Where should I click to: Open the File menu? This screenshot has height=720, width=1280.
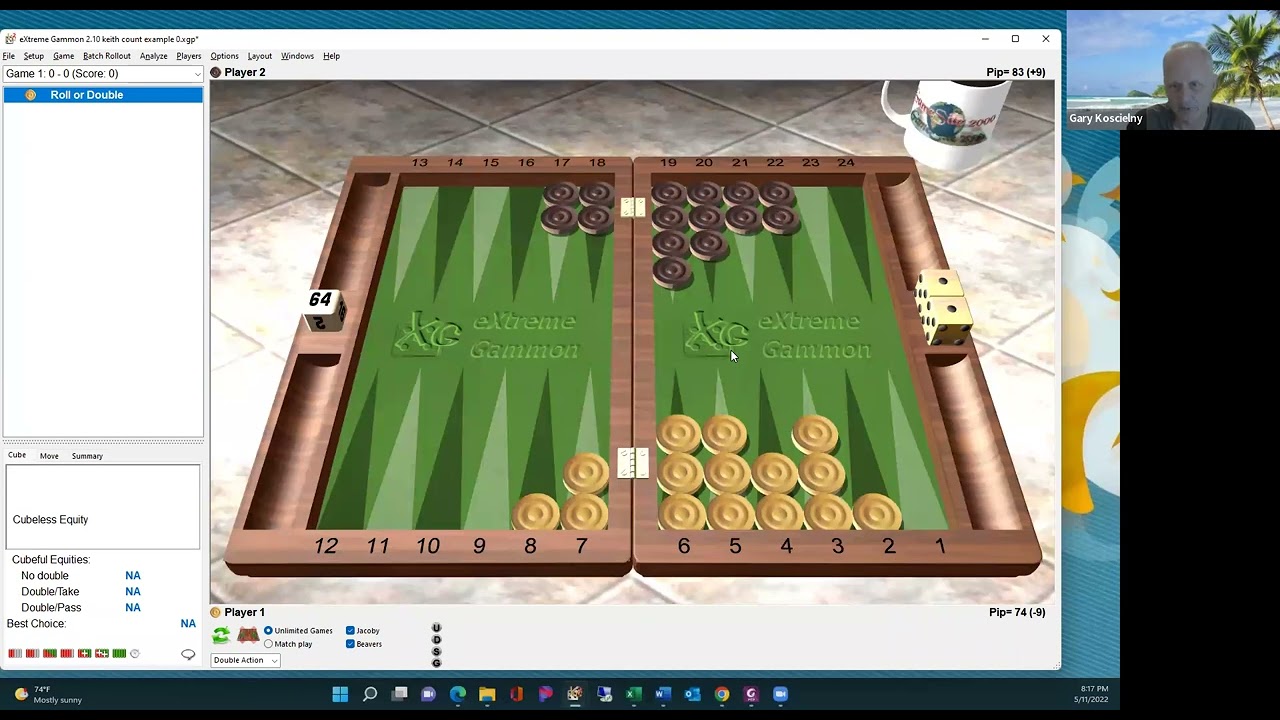(9, 56)
